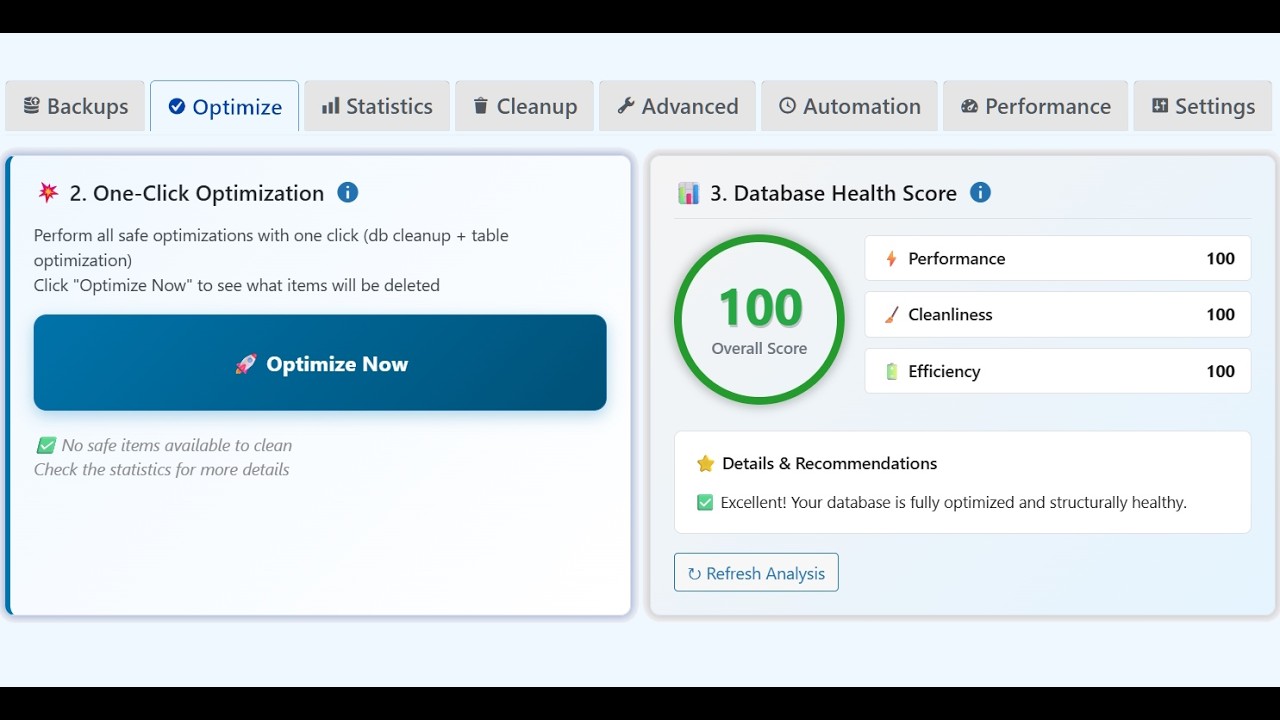Click the wrench icon on Advanced tab
Viewport: 1280px width, 720px height.
coord(626,105)
